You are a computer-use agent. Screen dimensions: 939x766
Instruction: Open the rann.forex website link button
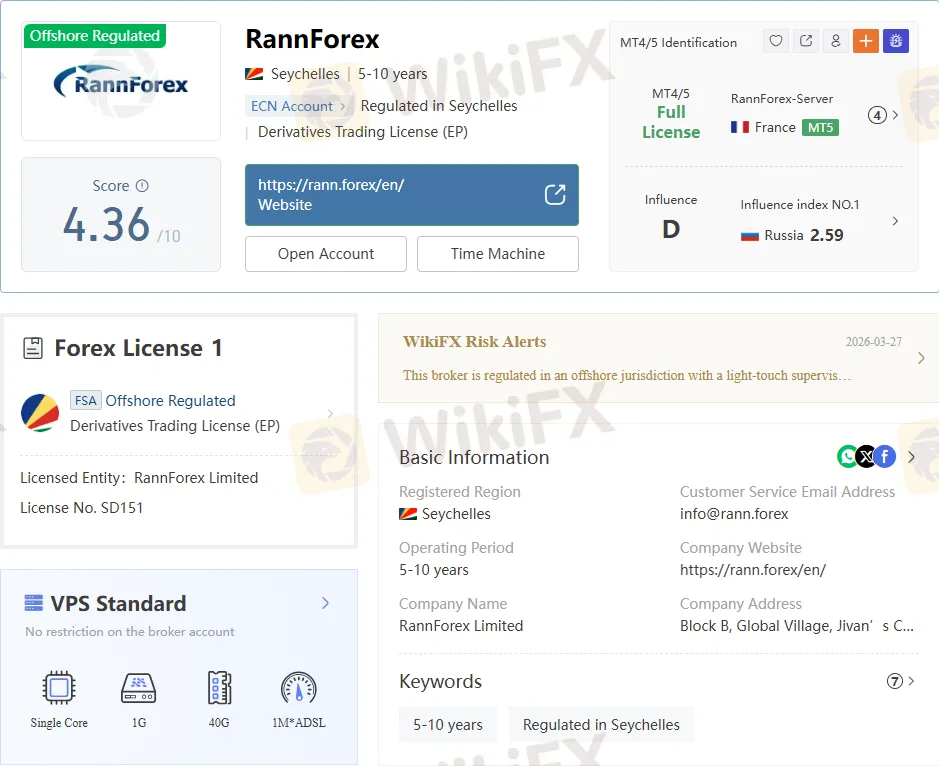tap(412, 195)
